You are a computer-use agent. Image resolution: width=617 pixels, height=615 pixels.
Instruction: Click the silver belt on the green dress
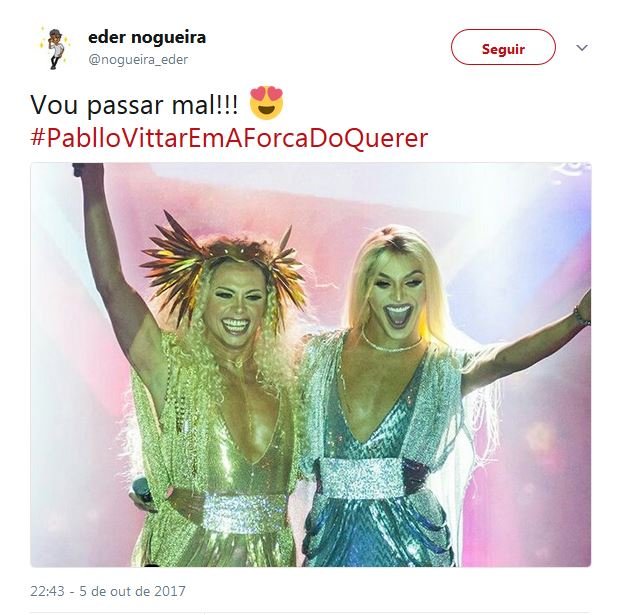(x=244, y=512)
